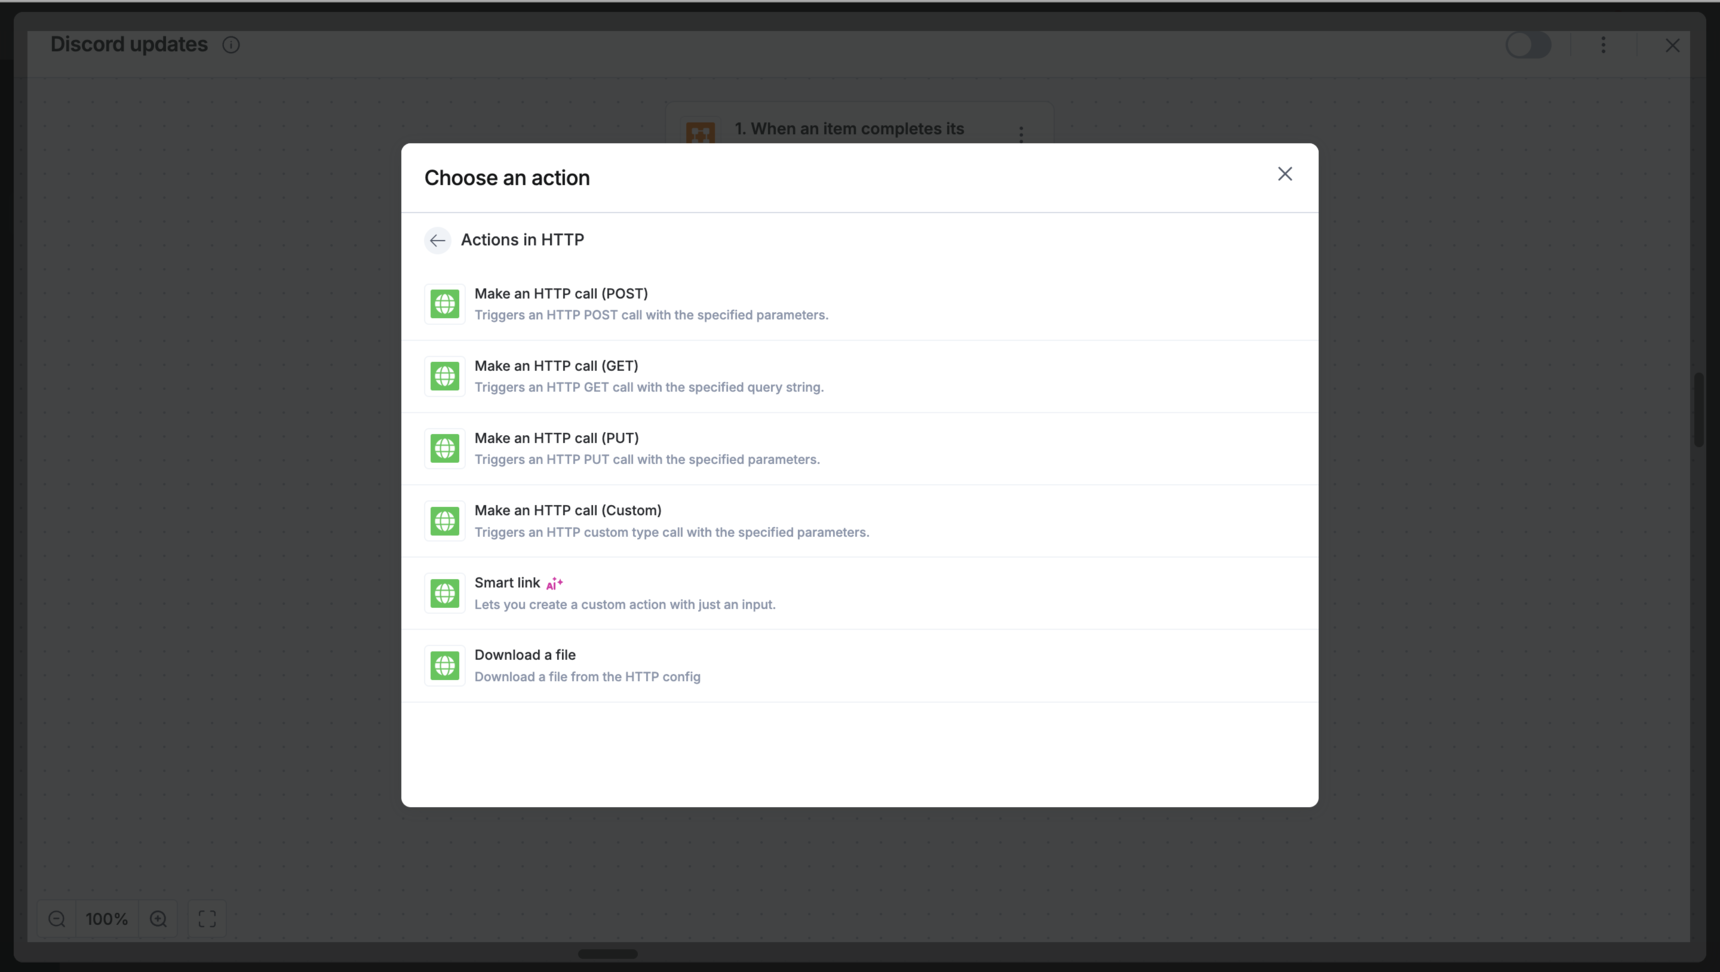Image resolution: width=1720 pixels, height=972 pixels.
Task: Toggle the Discord updates automation switch
Action: [1528, 45]
